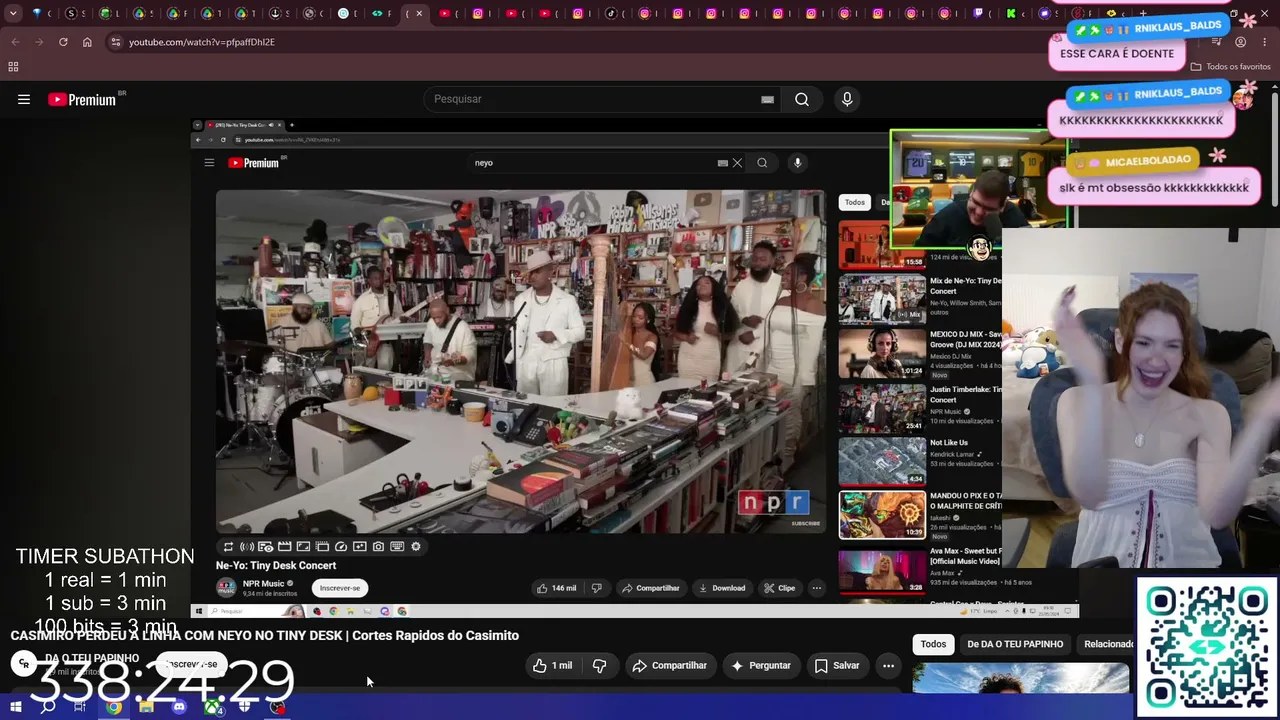The image size is (1280, 720).
Task: Open the YouTube guide hamburger menu
Action: click(24, 99)
